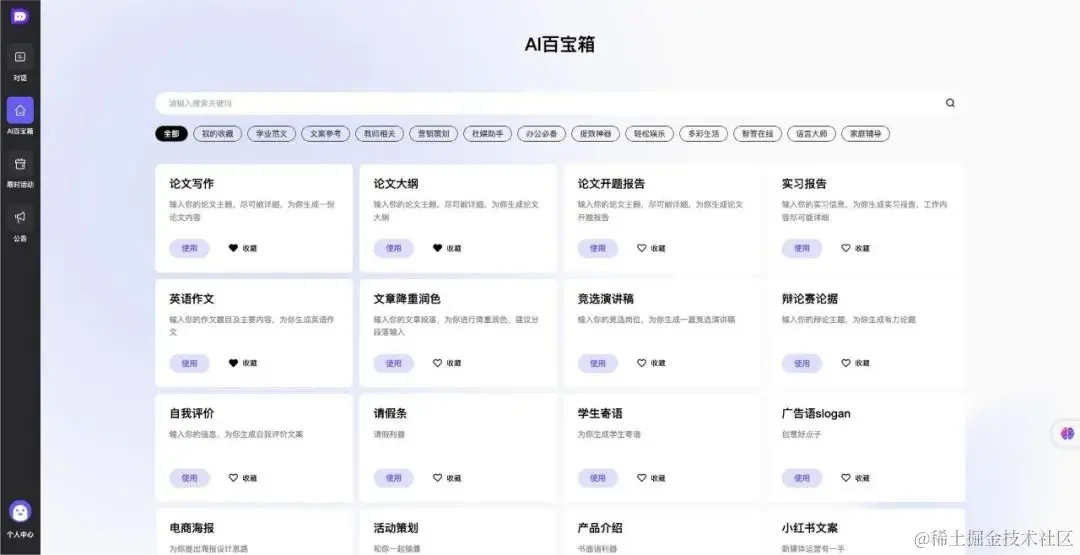
Task: Click 使用 on the 论文大纲 card
Action: coord(393,248)
